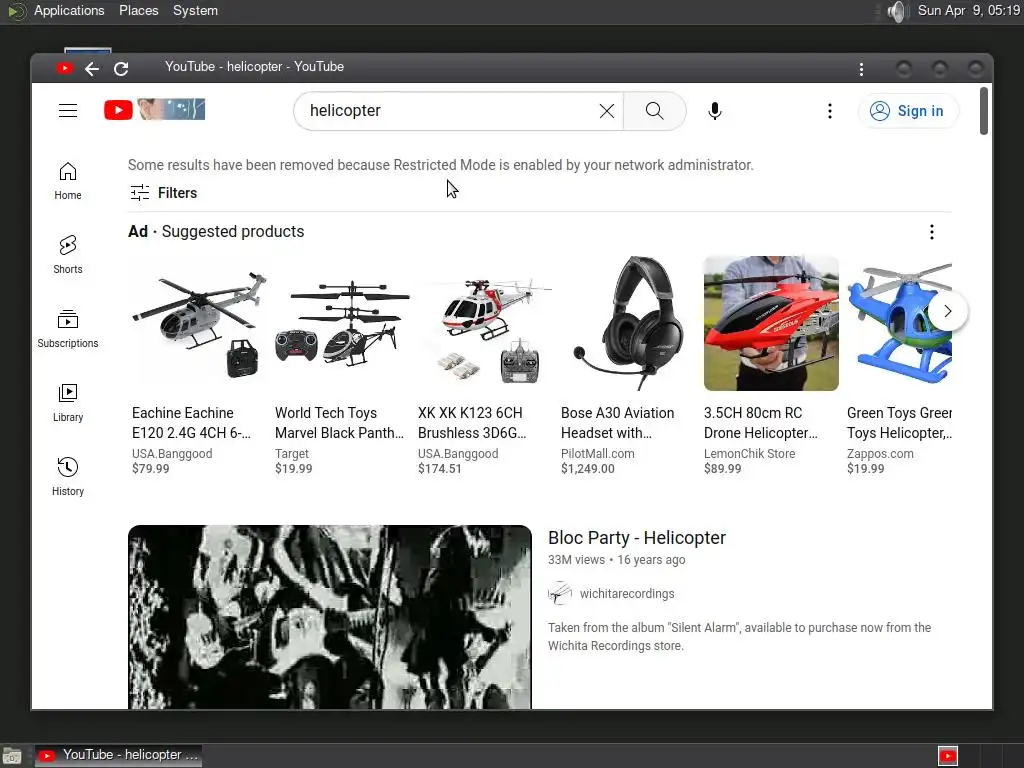Open wichitarecordings channel name

point(627,594)
